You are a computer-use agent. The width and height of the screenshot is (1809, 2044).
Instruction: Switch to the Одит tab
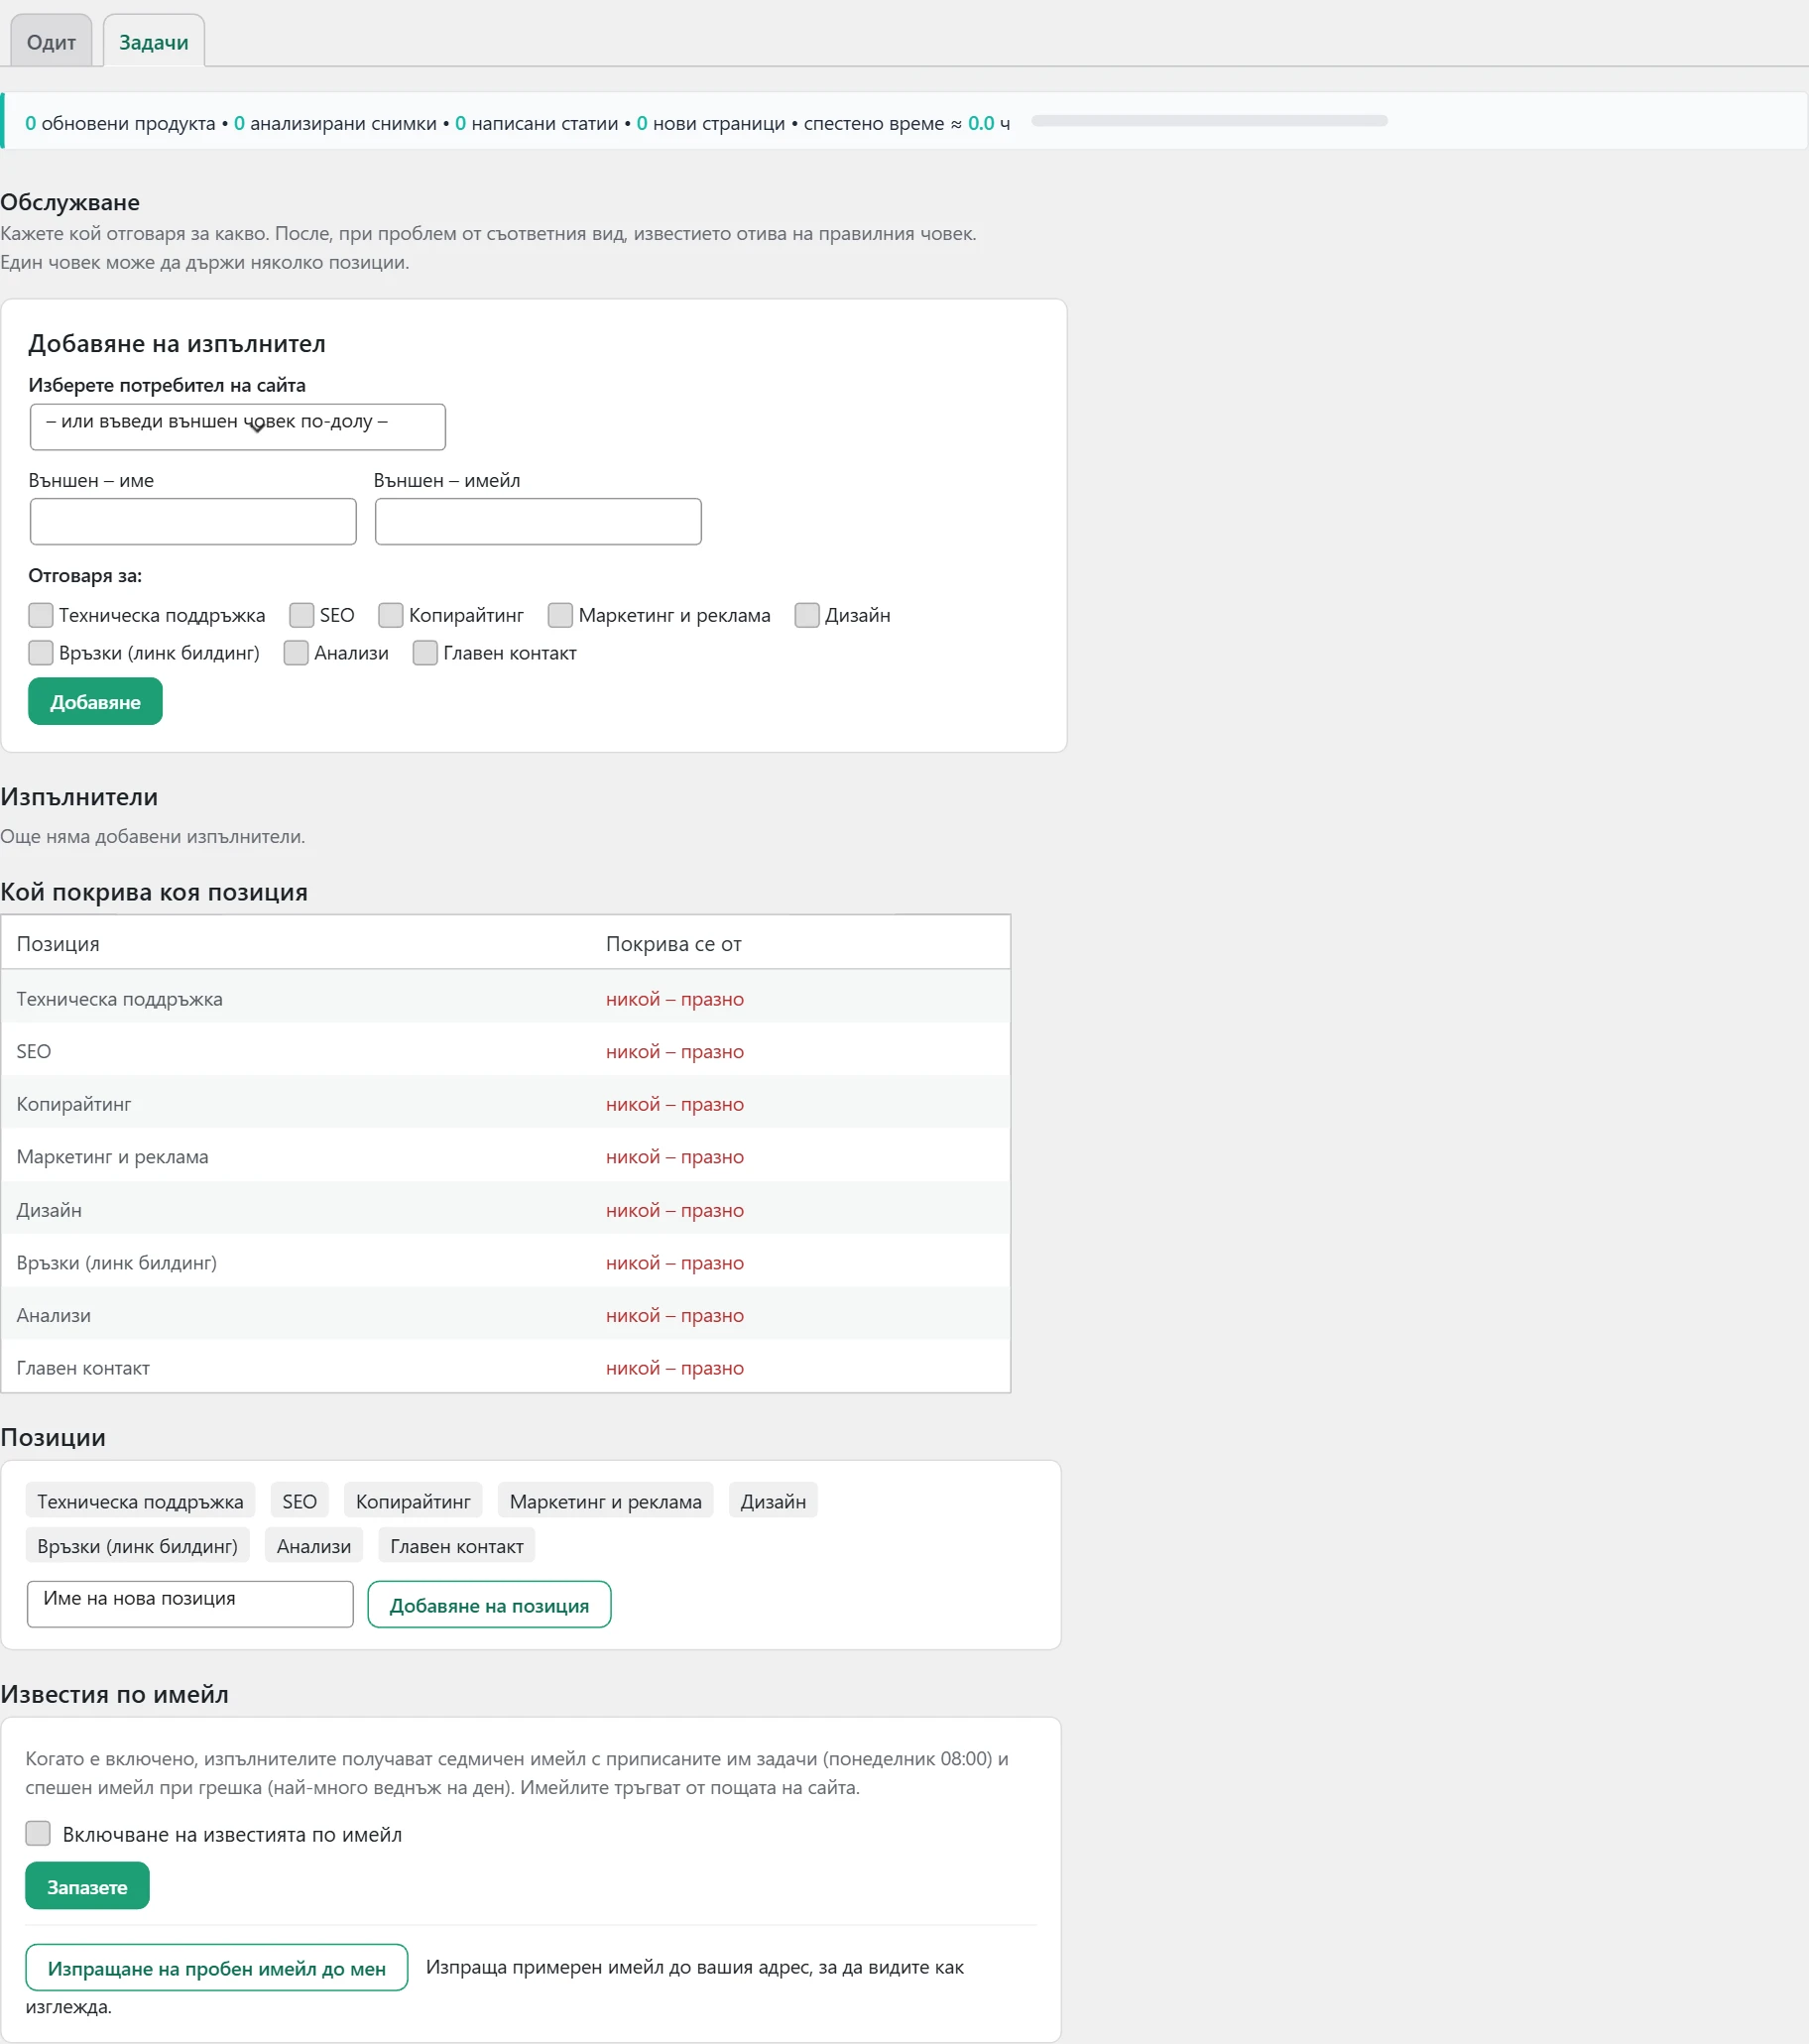coord(51,42)
